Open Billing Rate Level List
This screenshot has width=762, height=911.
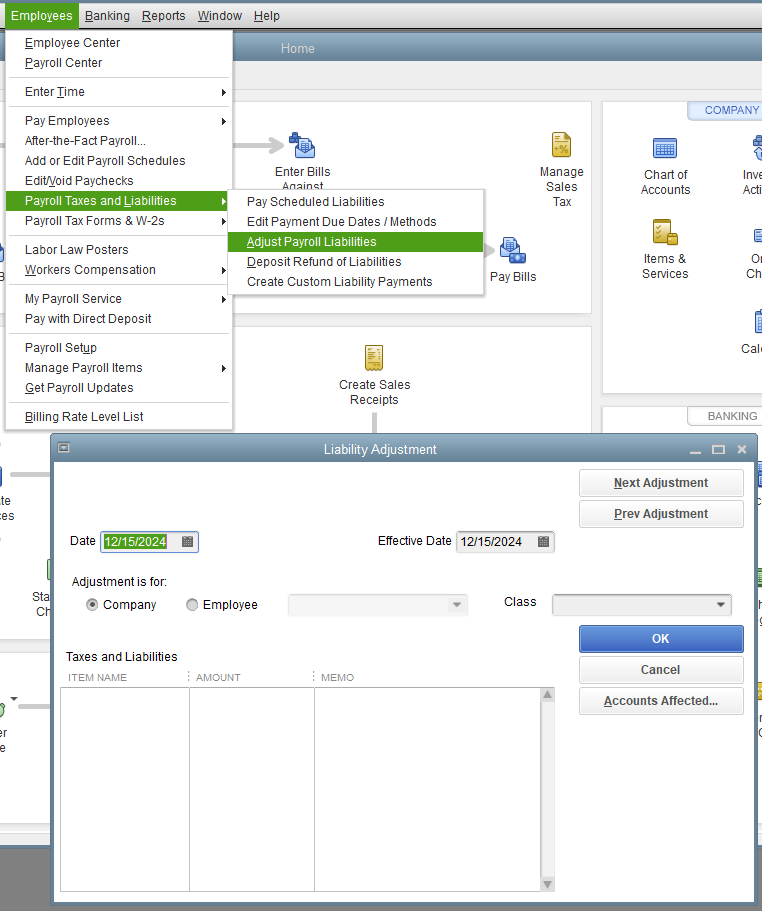tap(117, 417)
